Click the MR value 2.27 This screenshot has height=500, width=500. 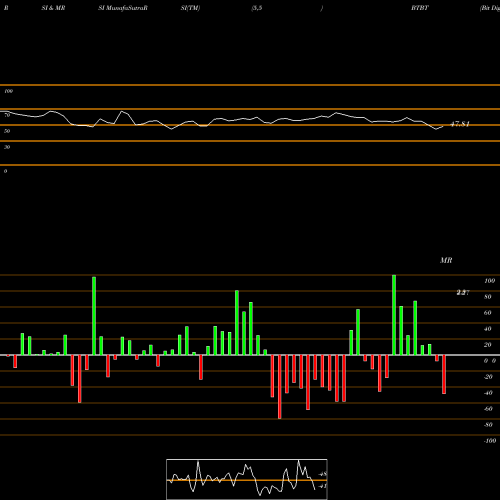(x=463, y=293)
